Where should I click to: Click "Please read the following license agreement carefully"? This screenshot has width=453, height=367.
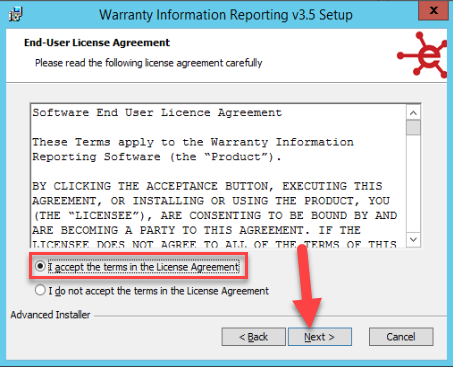[149, 63]
